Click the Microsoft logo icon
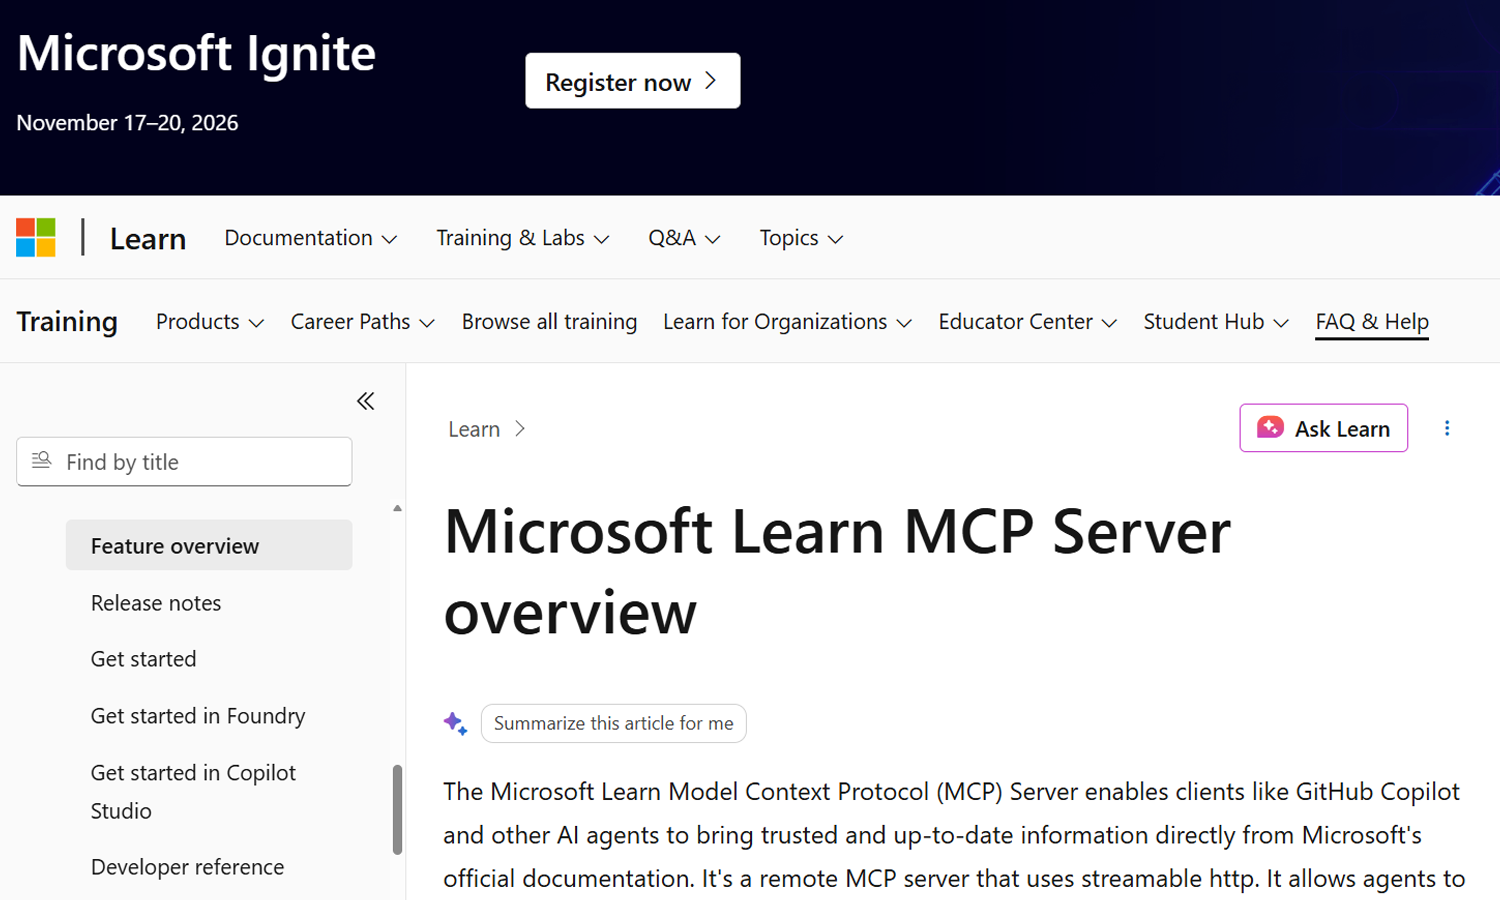This screenshot has height=900, width=1500. (36, 238)
